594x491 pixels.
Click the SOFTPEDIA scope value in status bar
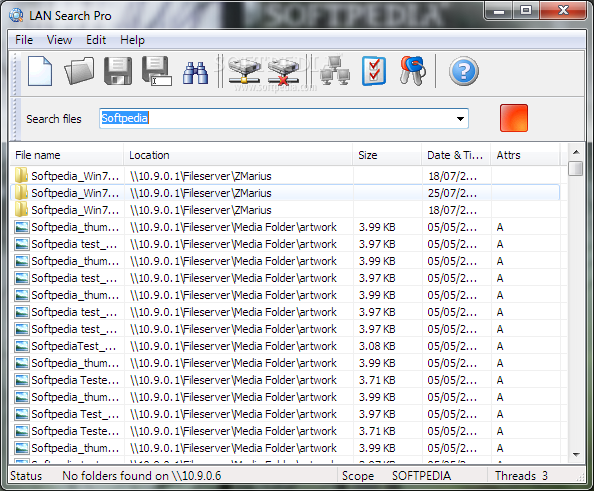click(421, 475)
